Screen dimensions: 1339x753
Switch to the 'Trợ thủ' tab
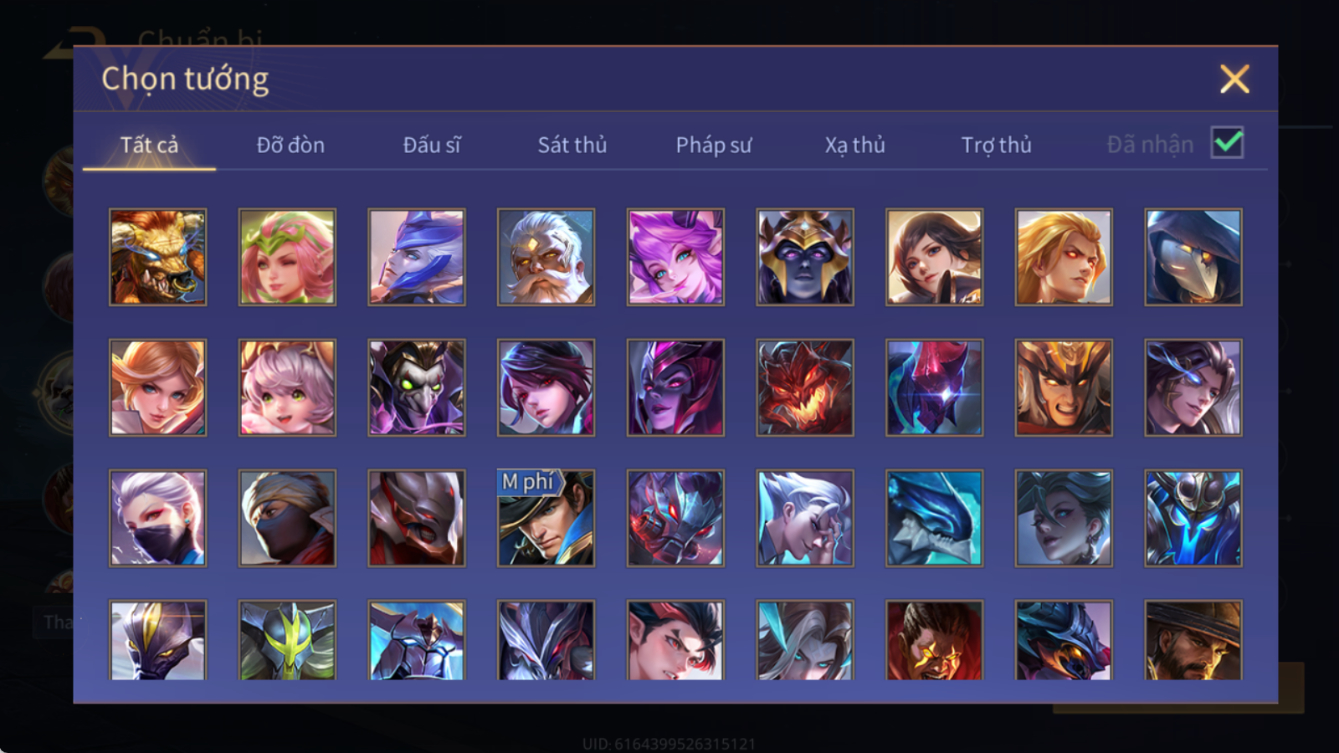click(996, 145)
